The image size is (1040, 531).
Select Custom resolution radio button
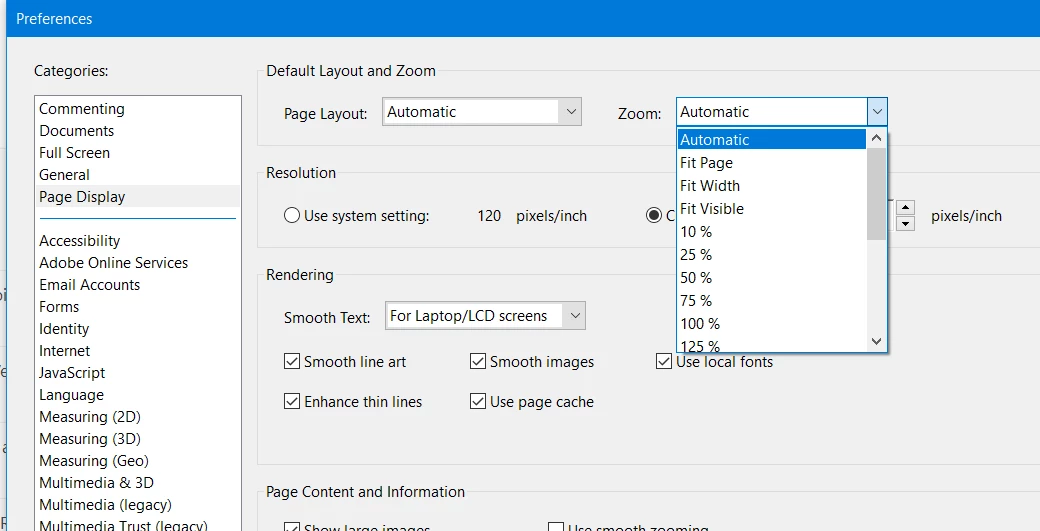coord(654,215)
